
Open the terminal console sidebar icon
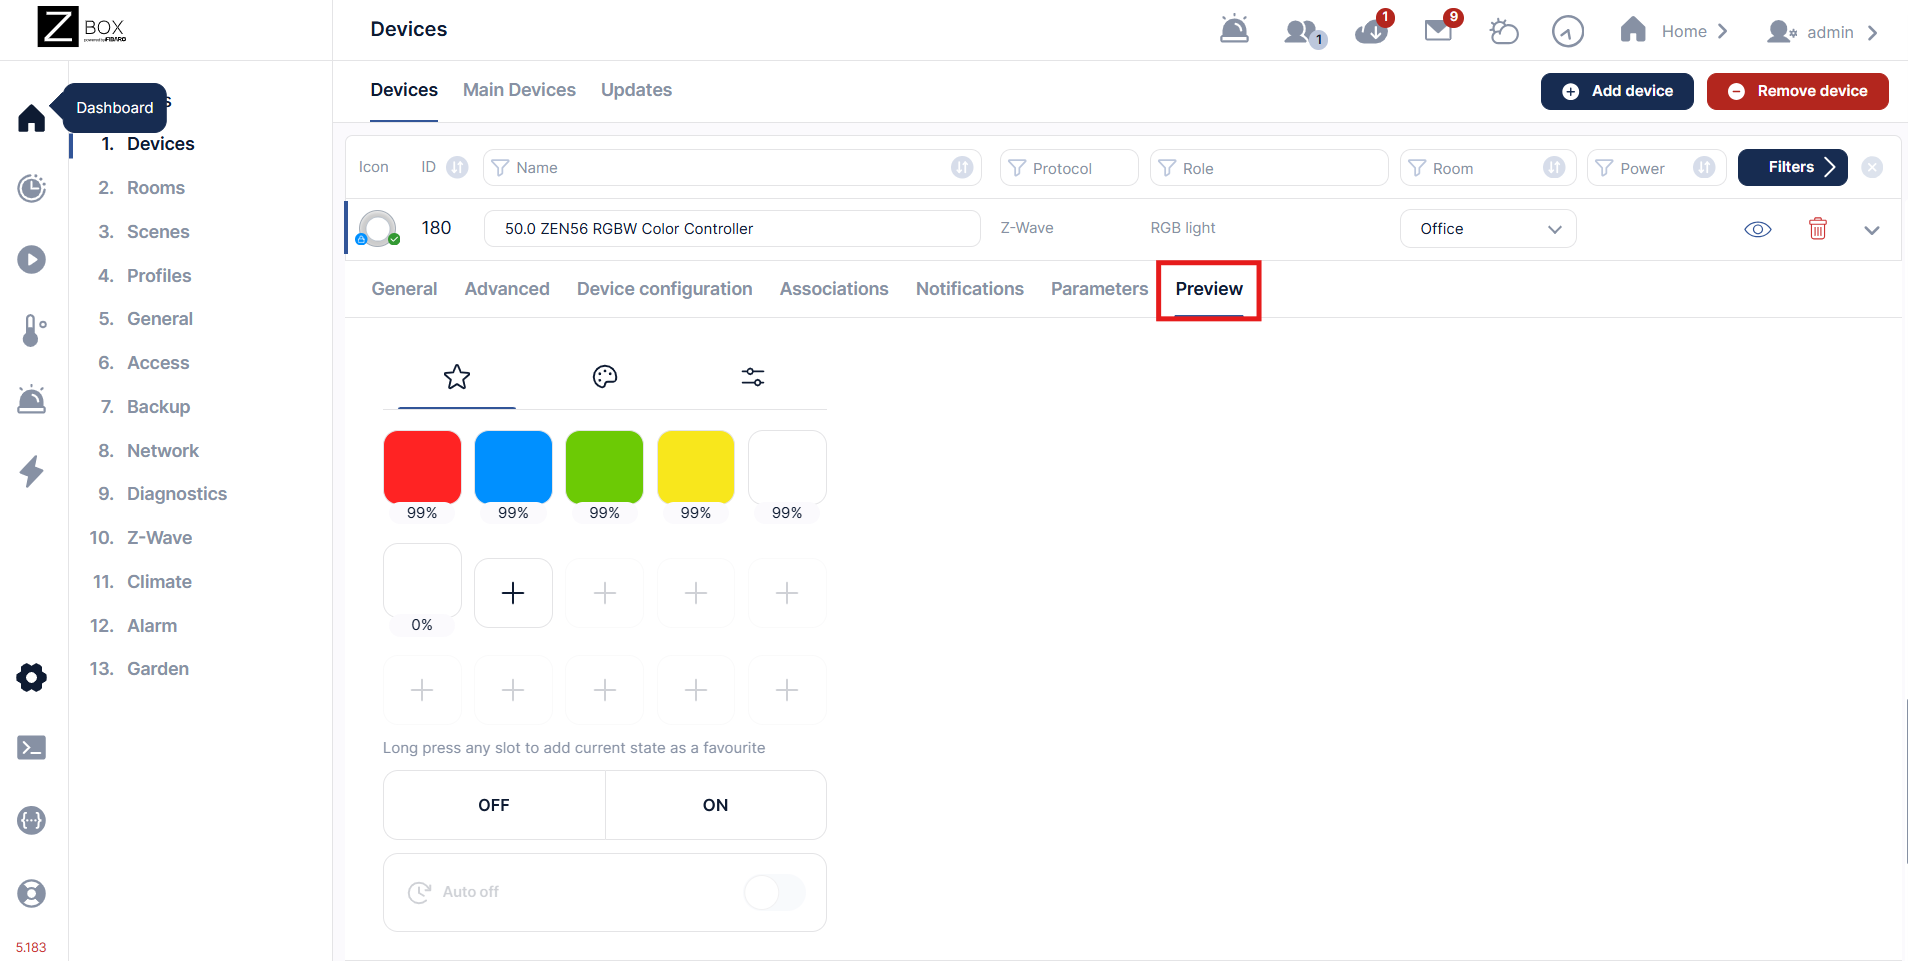tap(32, 748)
